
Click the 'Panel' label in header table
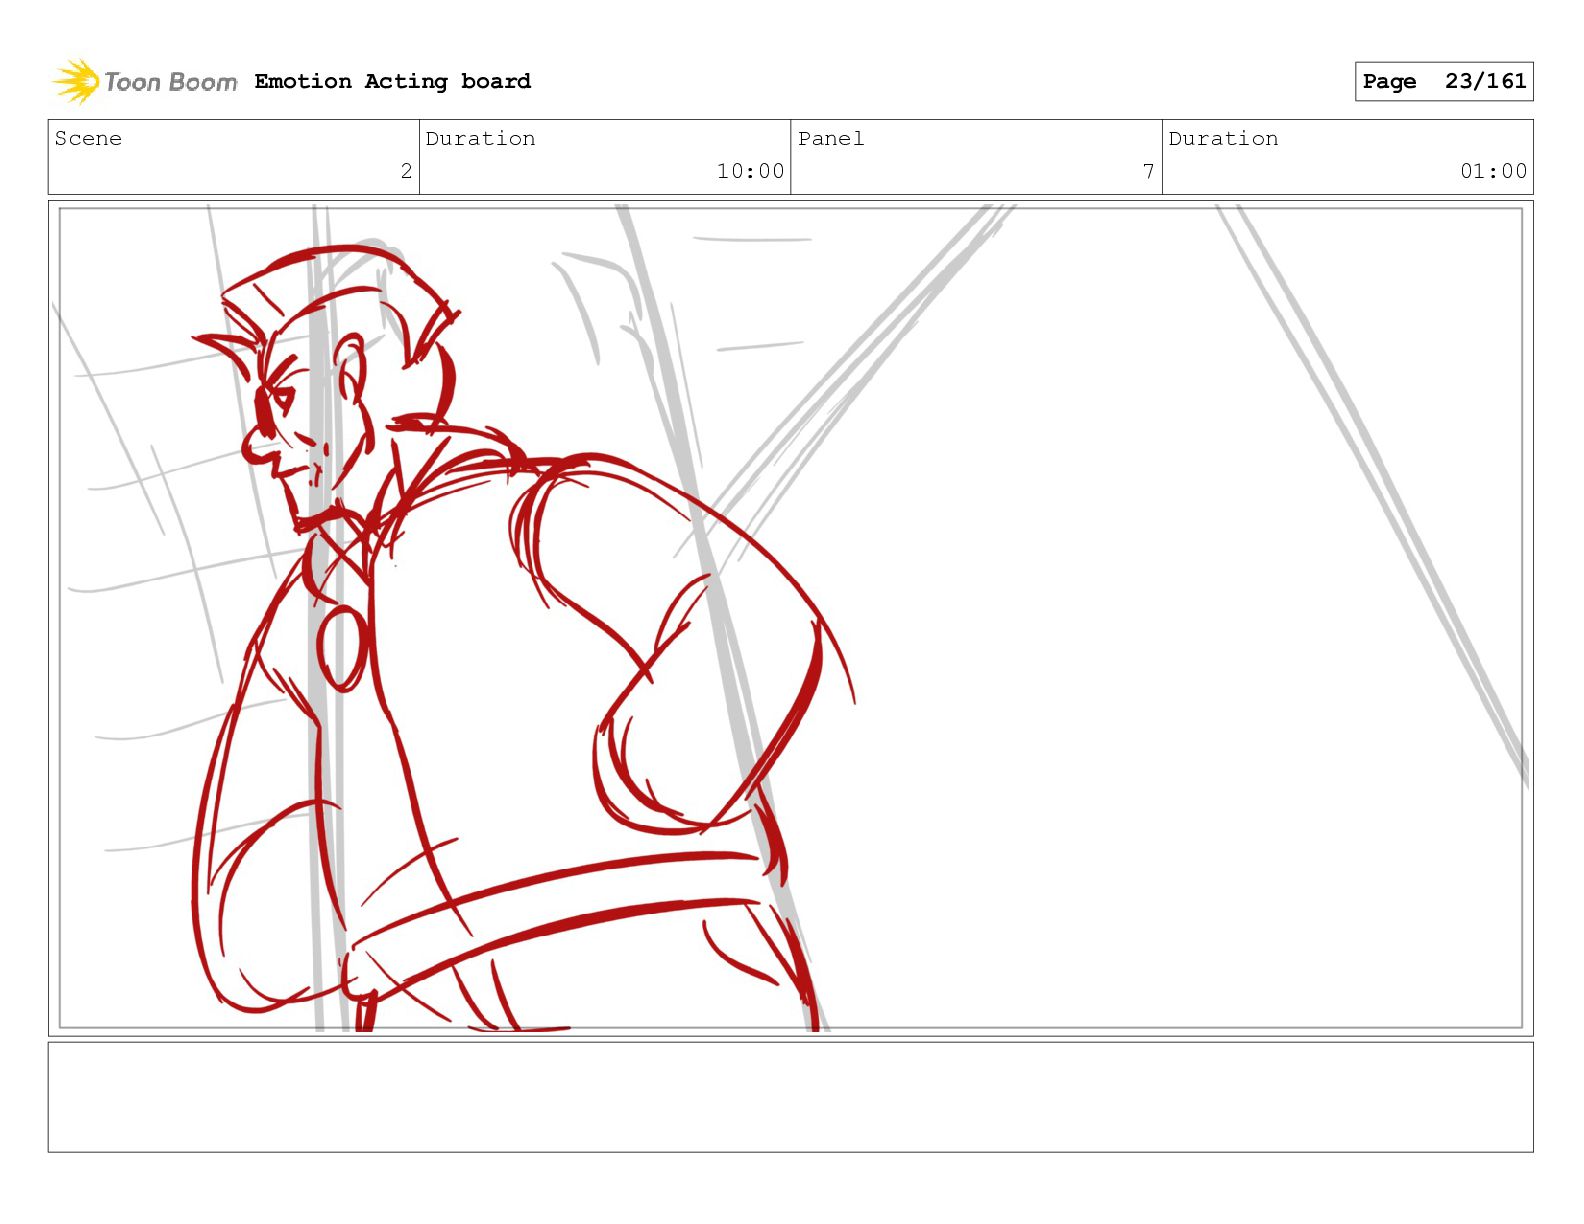pos(831,138)
